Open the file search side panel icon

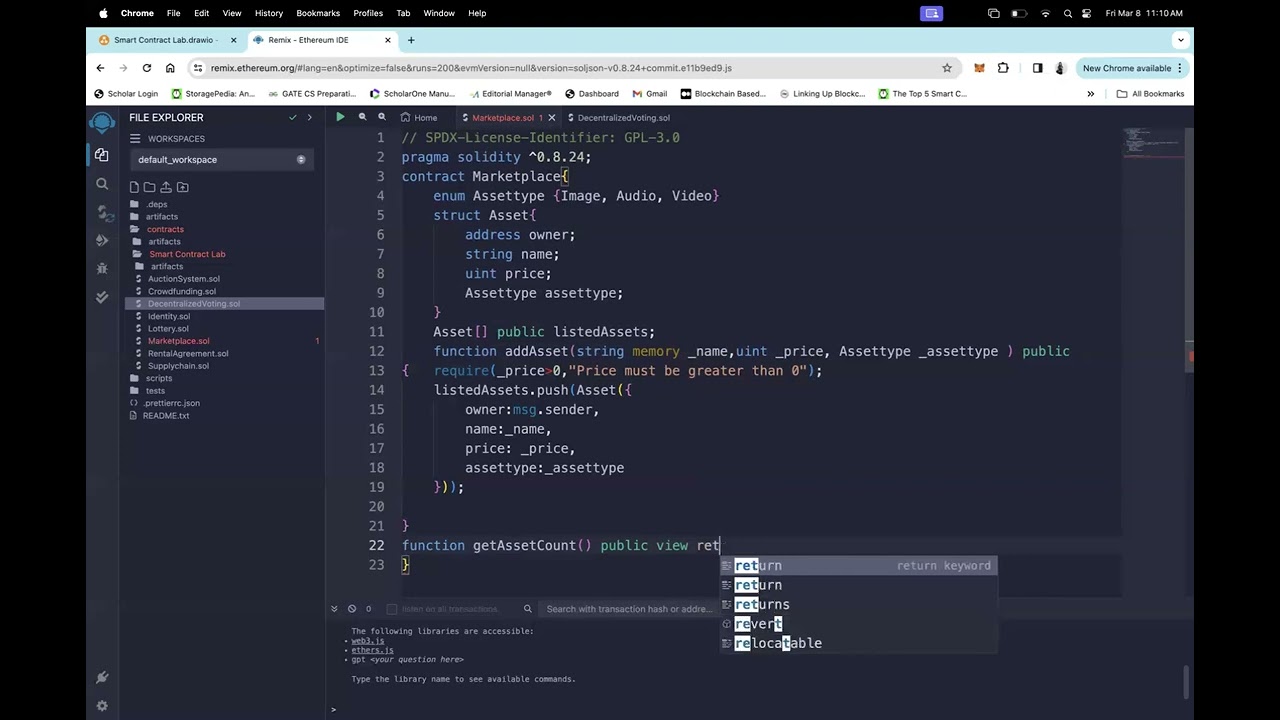[102, 184]
